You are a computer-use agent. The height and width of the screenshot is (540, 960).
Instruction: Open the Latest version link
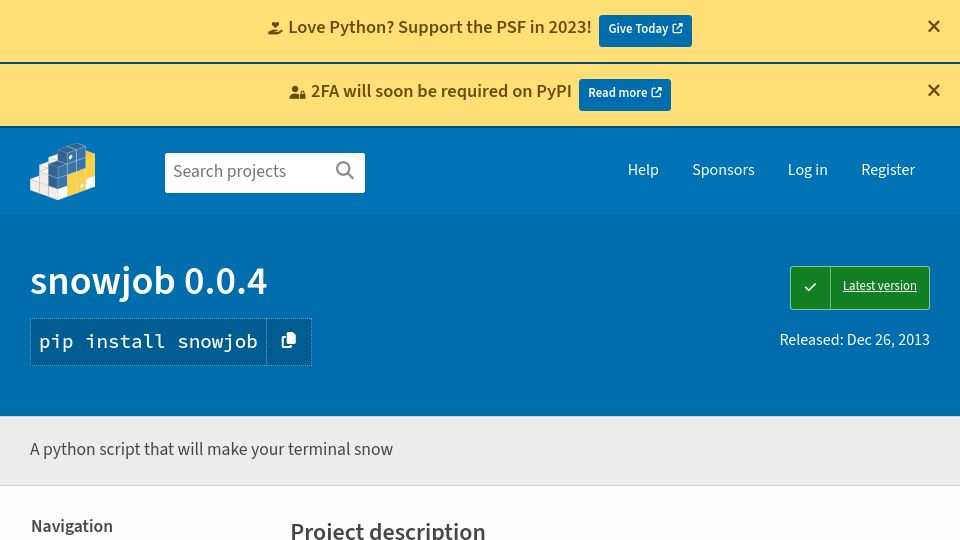(879, 286)
